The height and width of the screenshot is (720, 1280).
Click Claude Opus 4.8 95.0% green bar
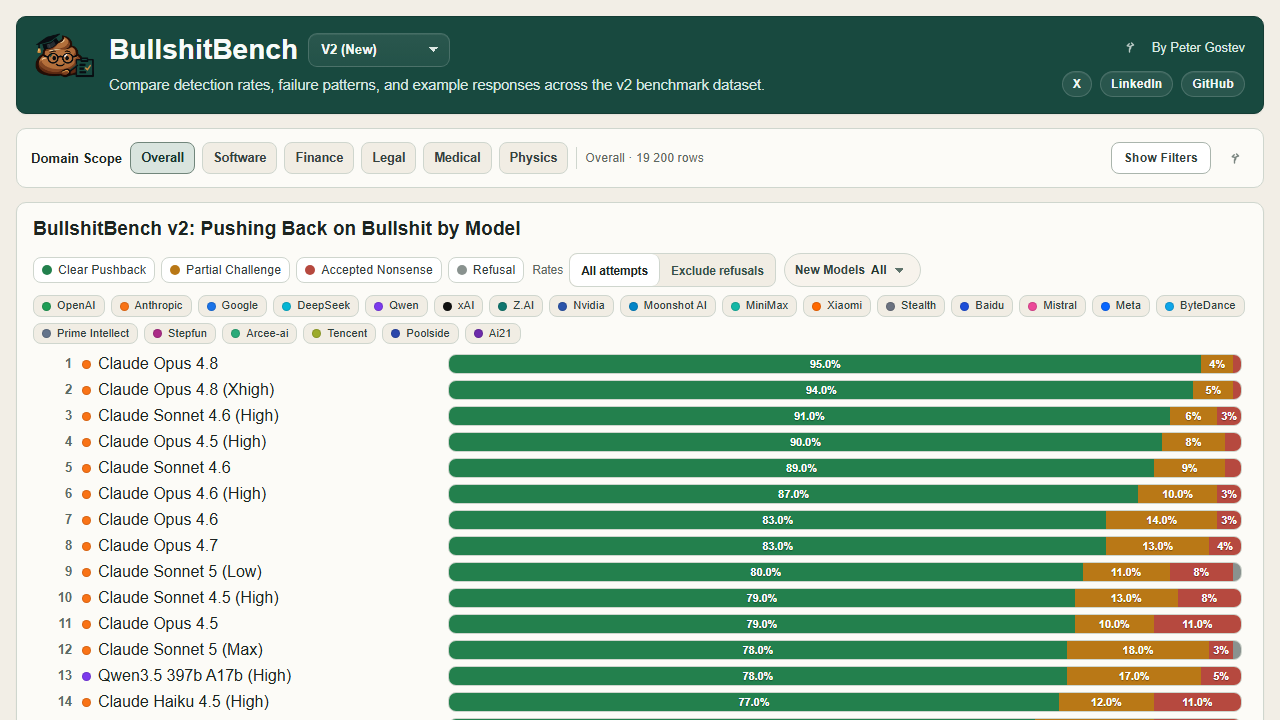click(825, 364)
